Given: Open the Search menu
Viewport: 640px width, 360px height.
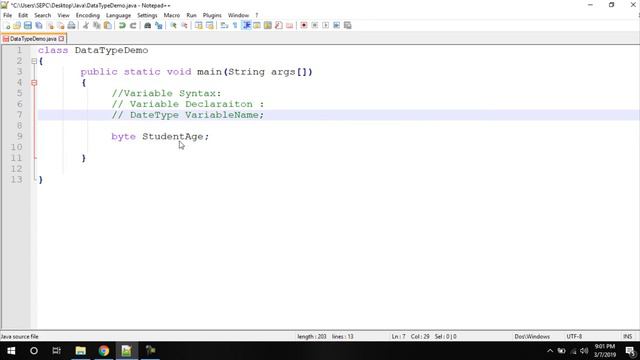Looking at the screenshot, I should pos(42,15).
